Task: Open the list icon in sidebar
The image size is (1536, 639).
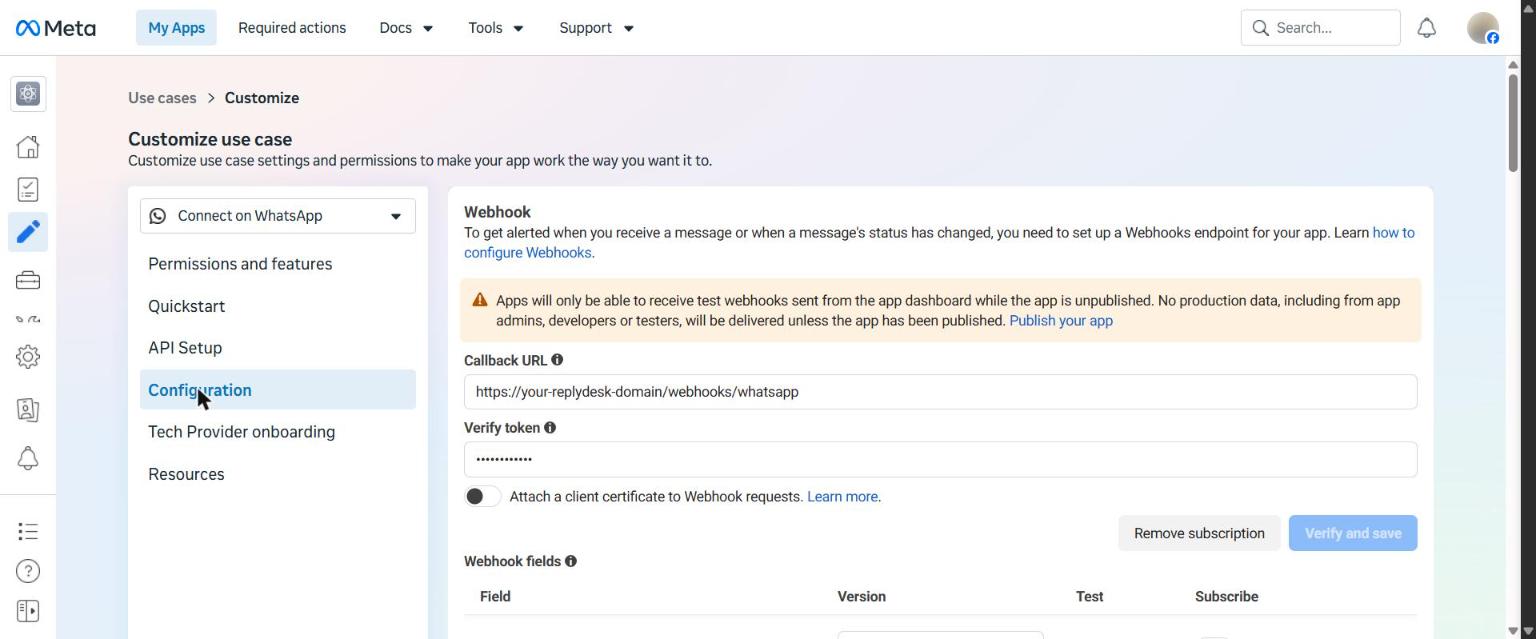Action: click(x=28, y=531)
